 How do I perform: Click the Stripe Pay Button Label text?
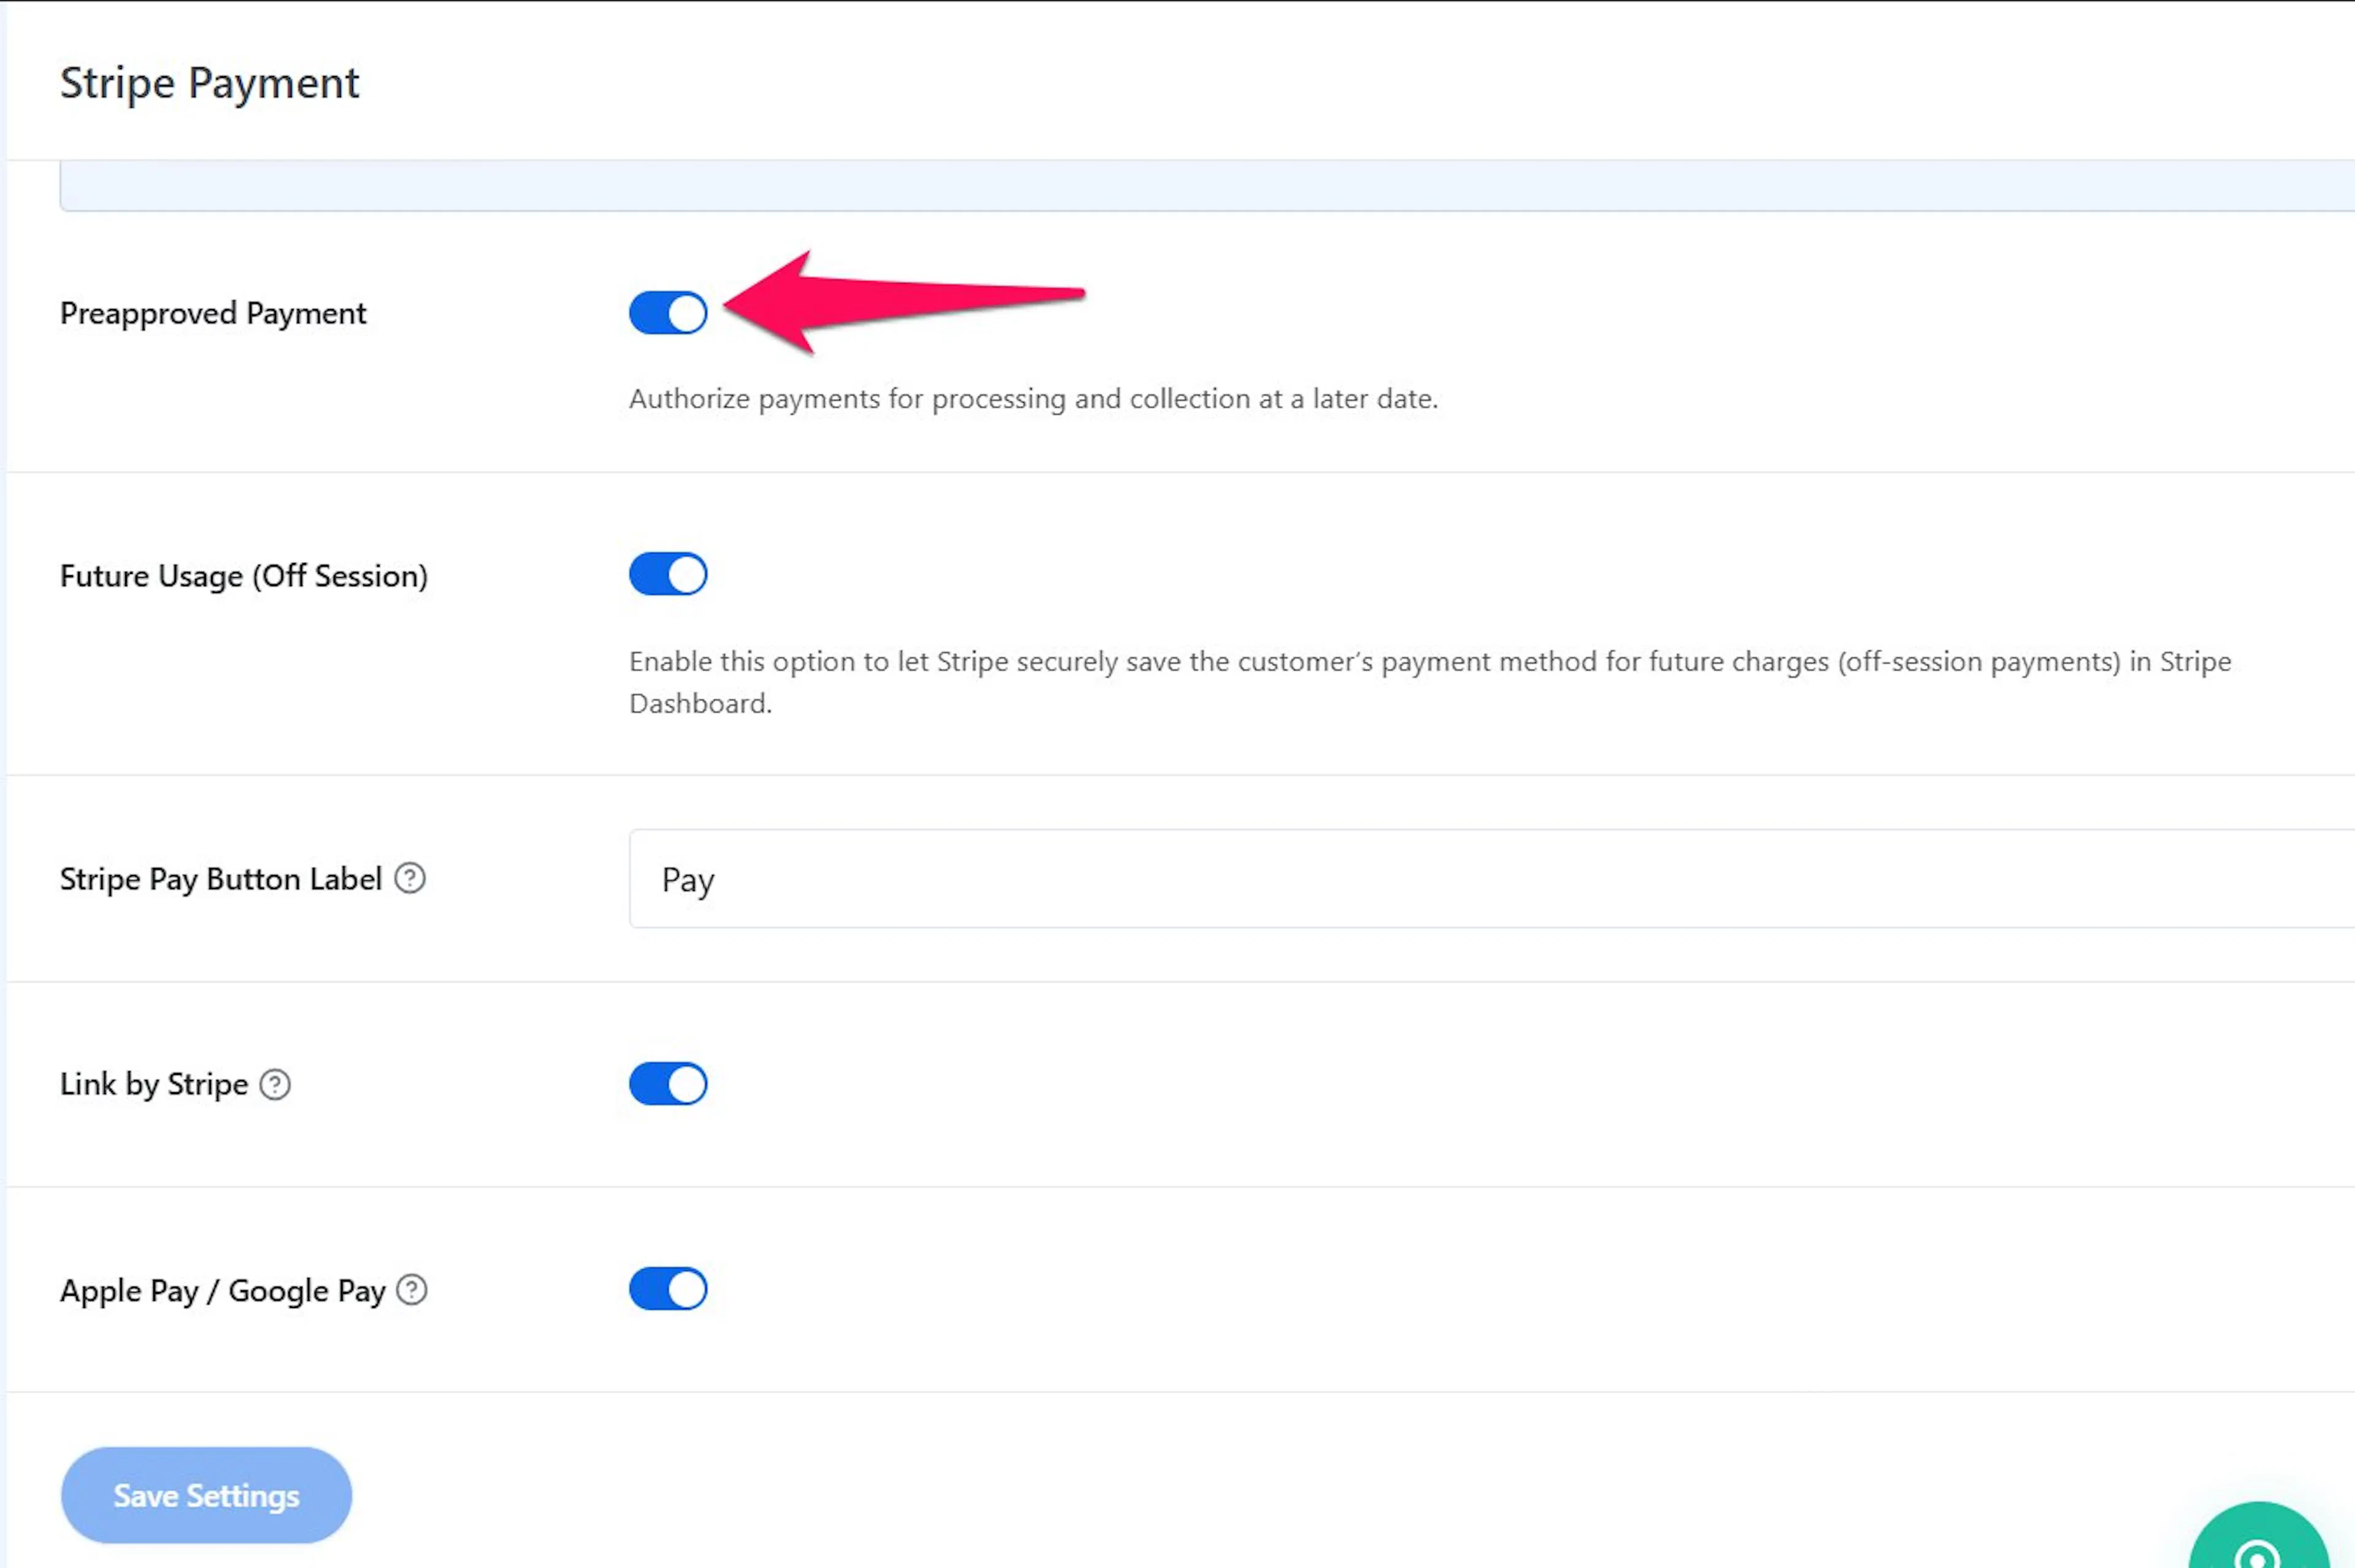pyautogui.click(x=221, y=879)
